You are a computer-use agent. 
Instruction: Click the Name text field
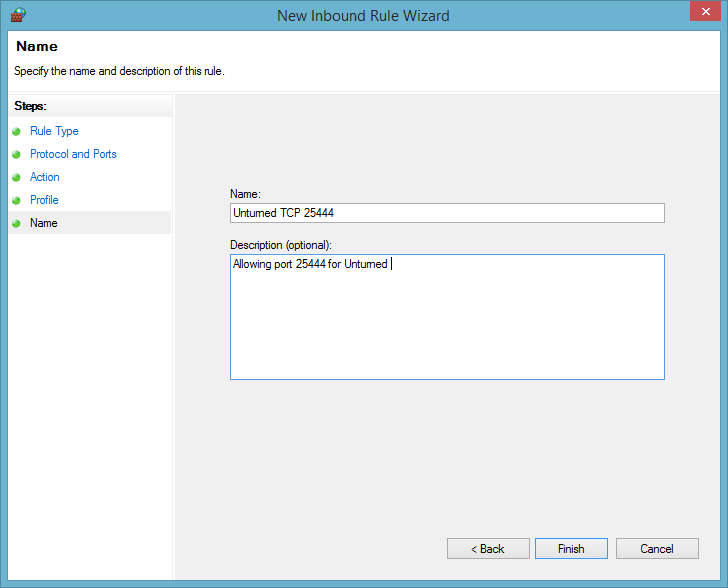[x=447, y=213]
